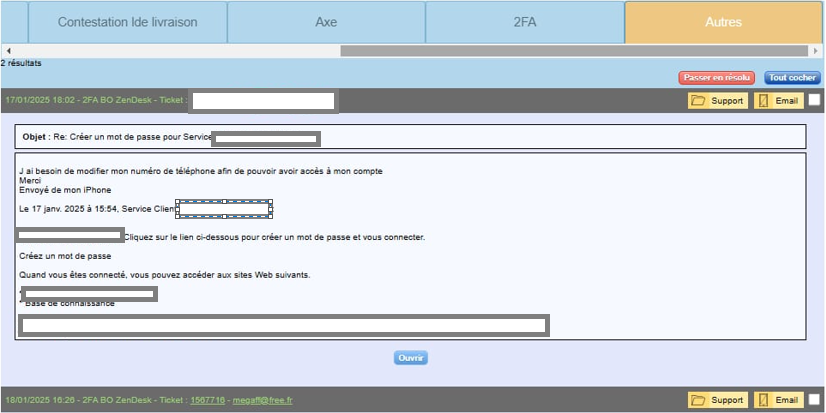Screen dimensions: 826x413
Task: Click the 'Envoyé de mon iPhone' line
Action: click(65, 190)
